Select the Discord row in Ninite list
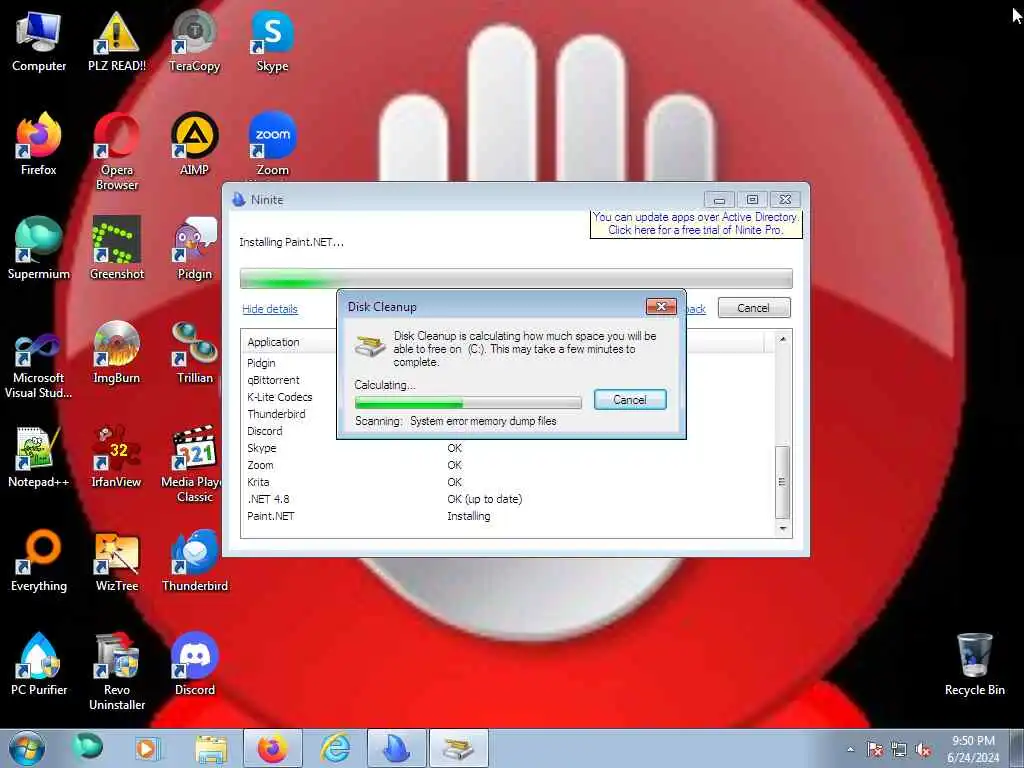 (264, 431)
